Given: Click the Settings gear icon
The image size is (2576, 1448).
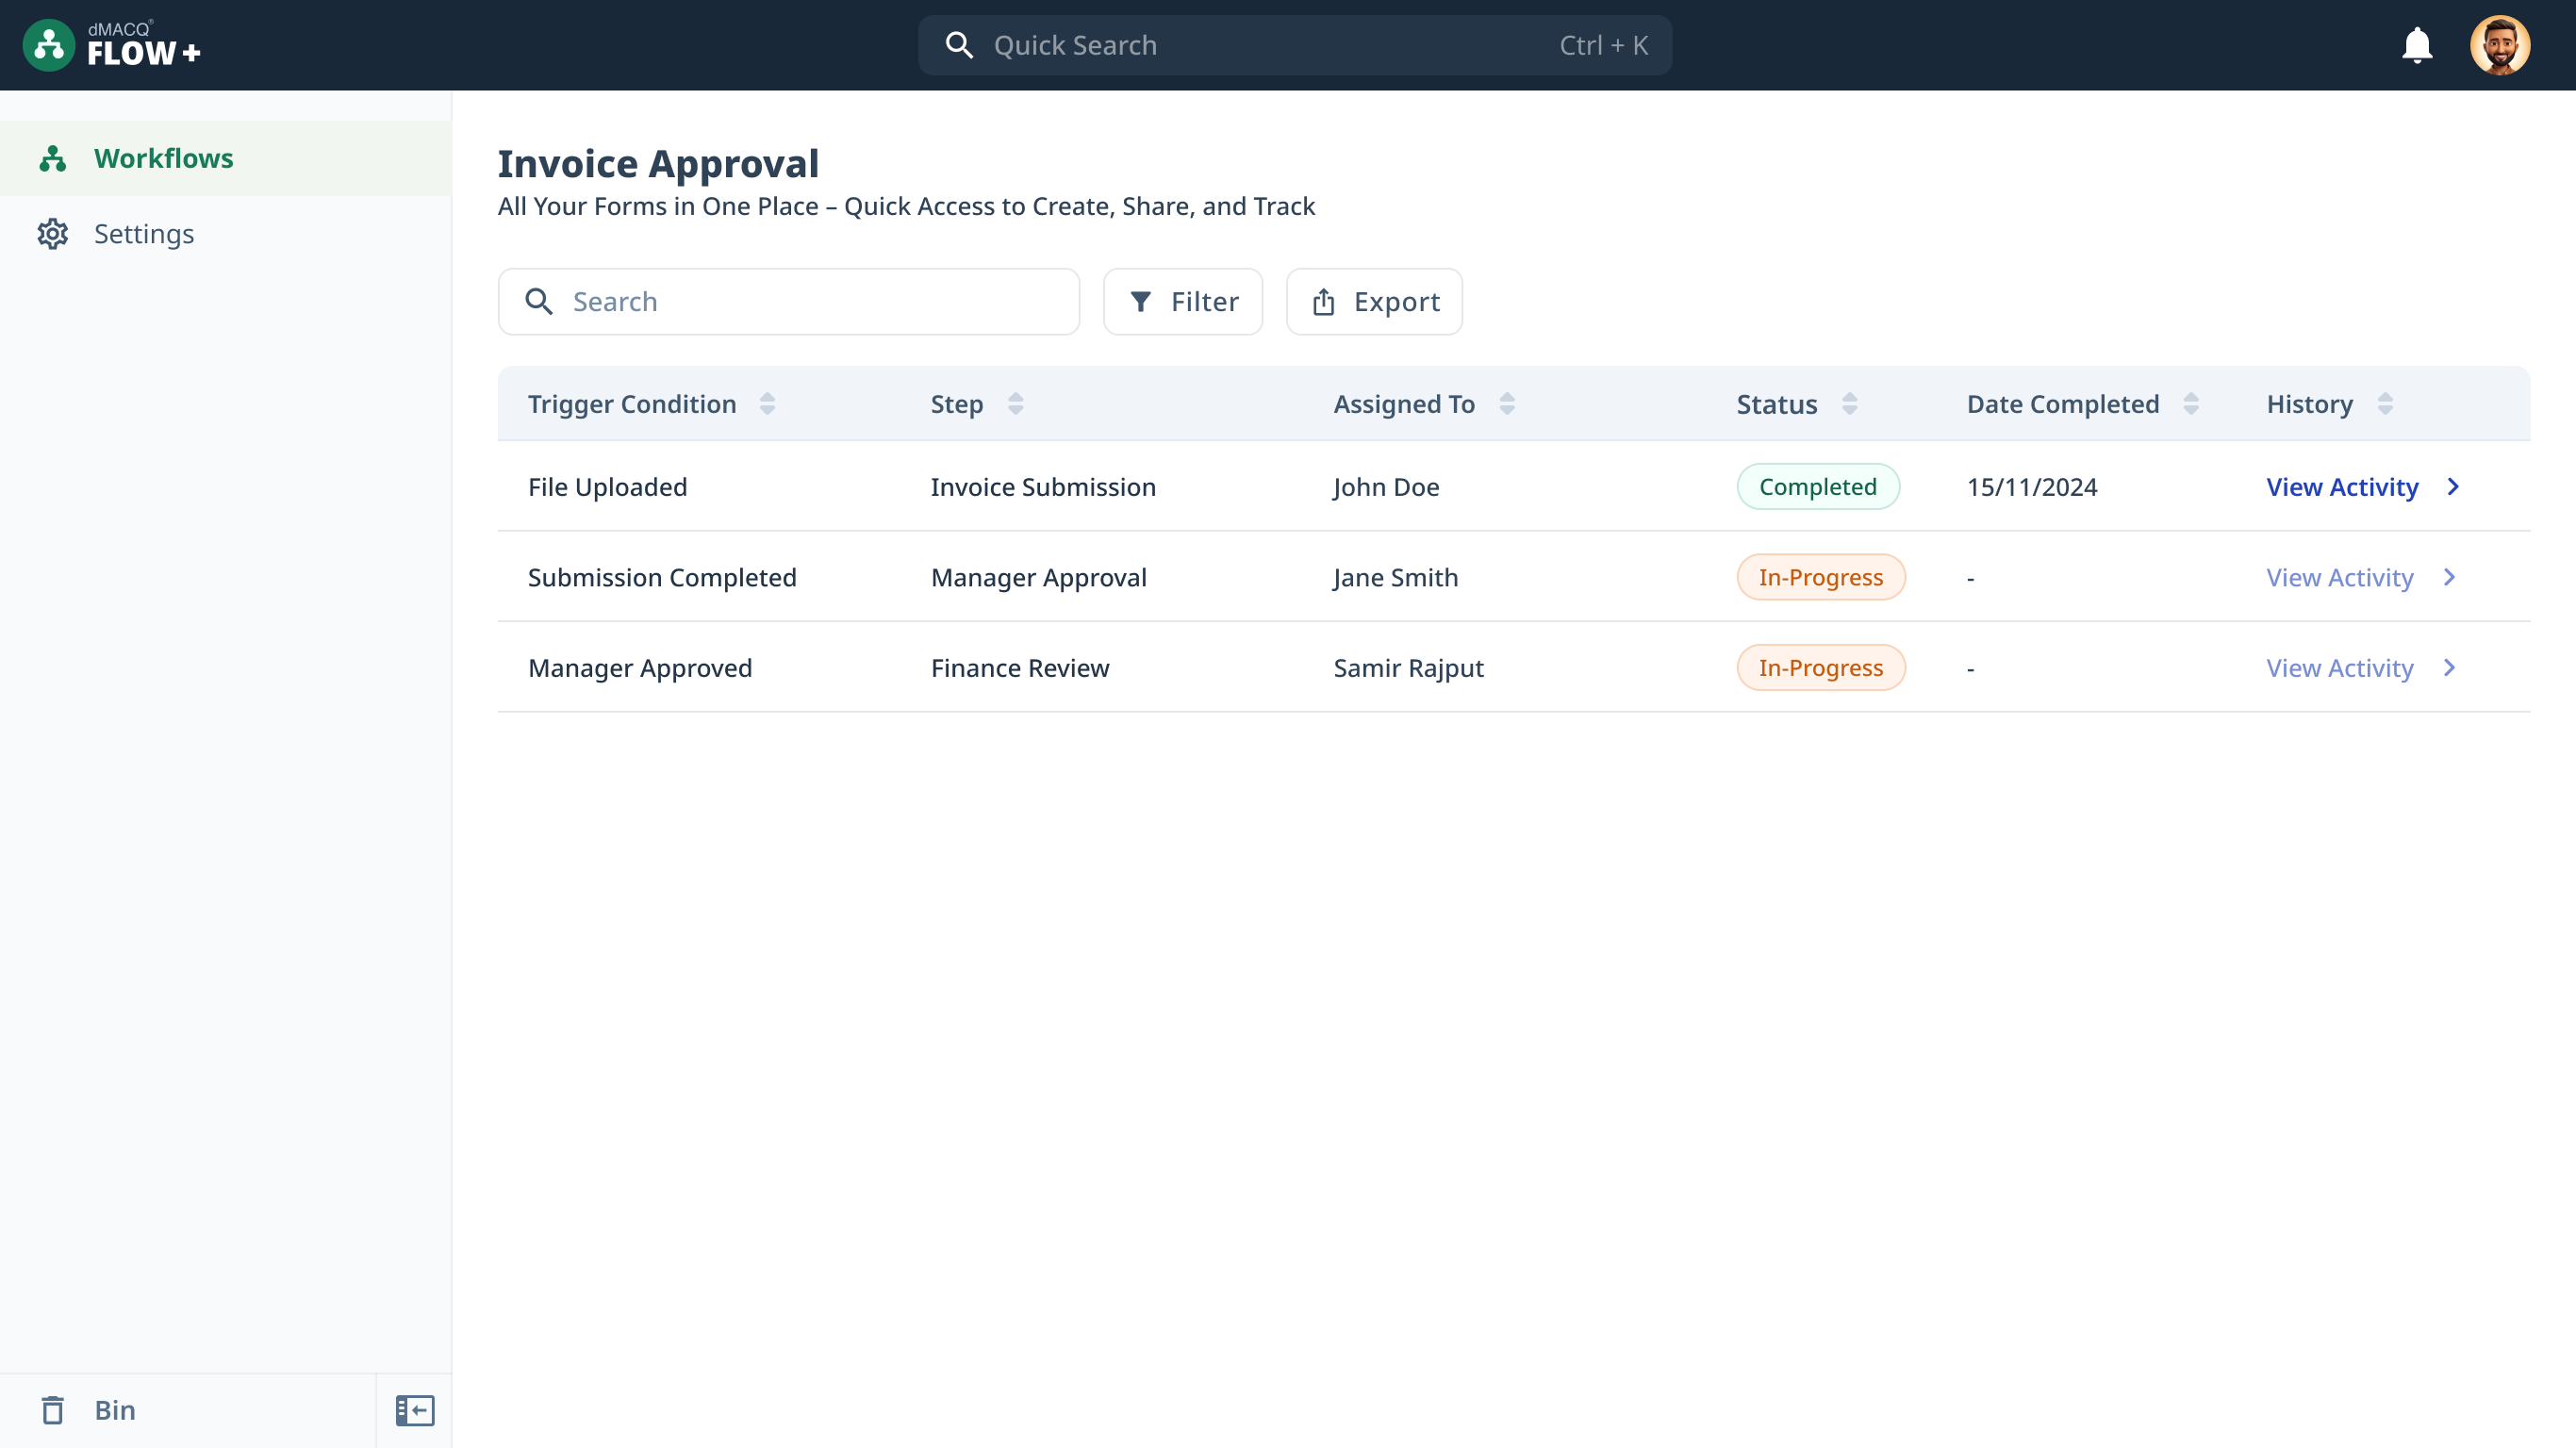Looking at the screenshot, I should click(x=53, y=234).
